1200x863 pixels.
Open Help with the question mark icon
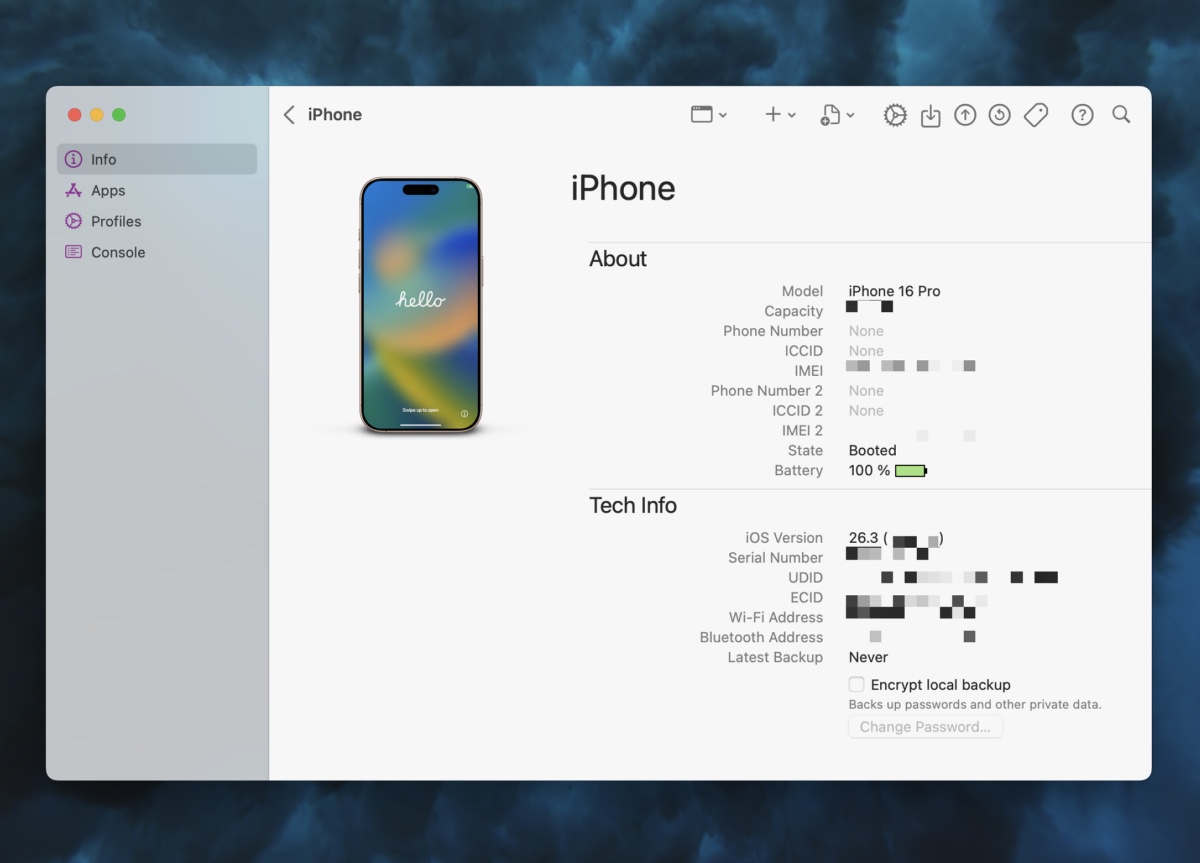[x=1082, y=115]
